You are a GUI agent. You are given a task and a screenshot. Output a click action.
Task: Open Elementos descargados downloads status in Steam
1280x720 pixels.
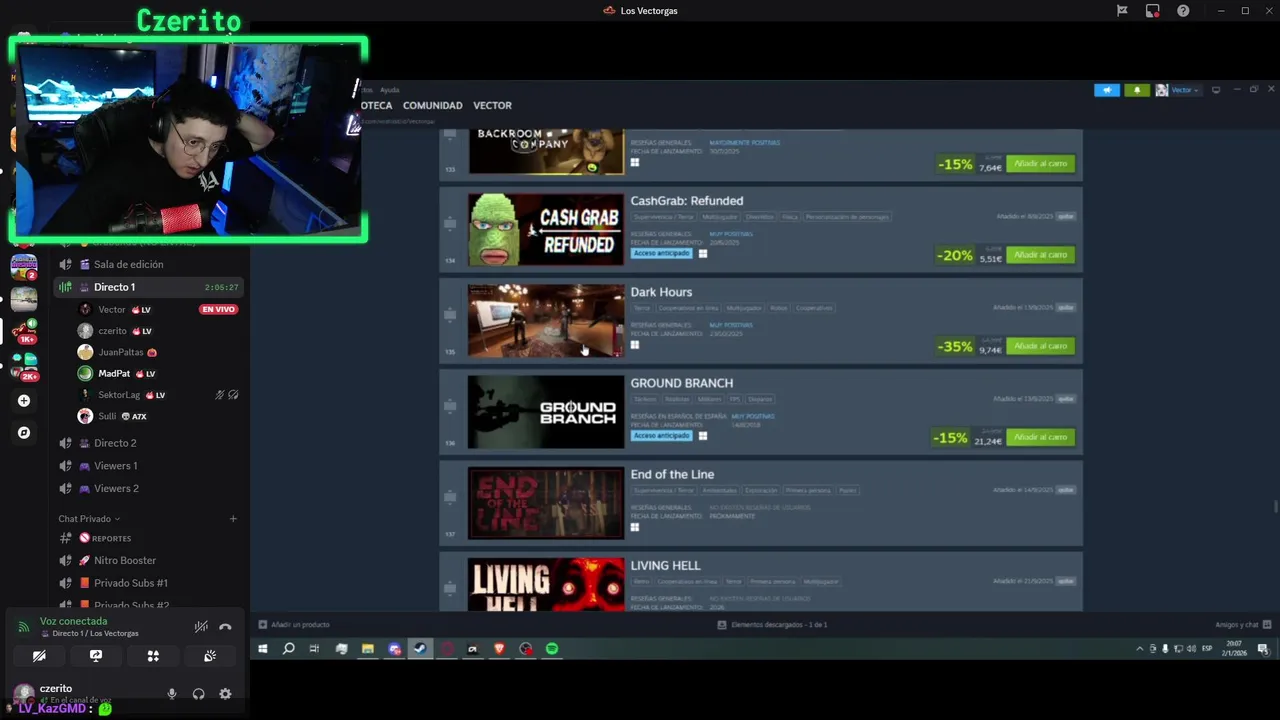pos(773,625)
